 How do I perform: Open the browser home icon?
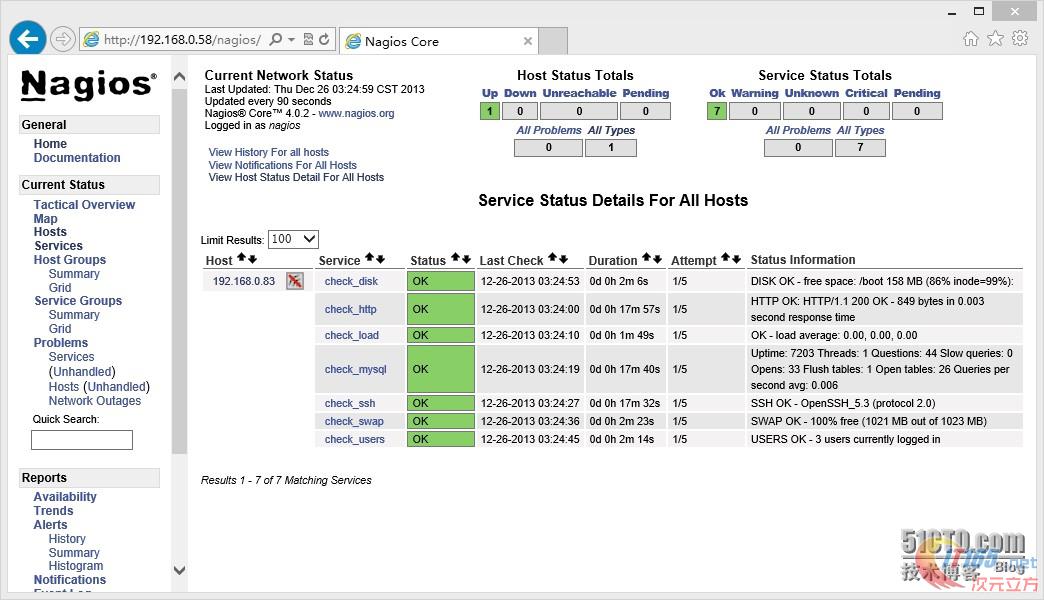point(971,39)
